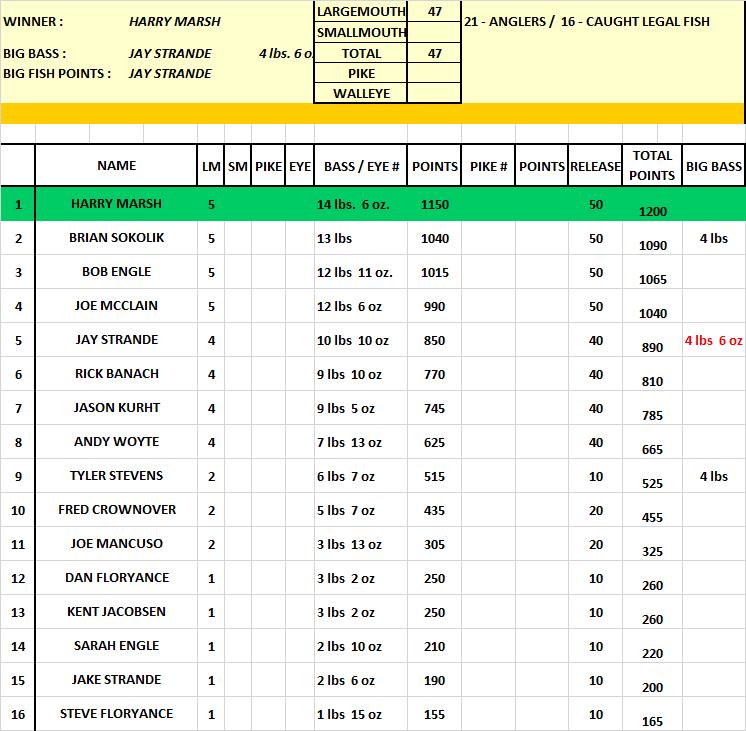
Task: Click the PIKE # column header
Action: (489, 166)
